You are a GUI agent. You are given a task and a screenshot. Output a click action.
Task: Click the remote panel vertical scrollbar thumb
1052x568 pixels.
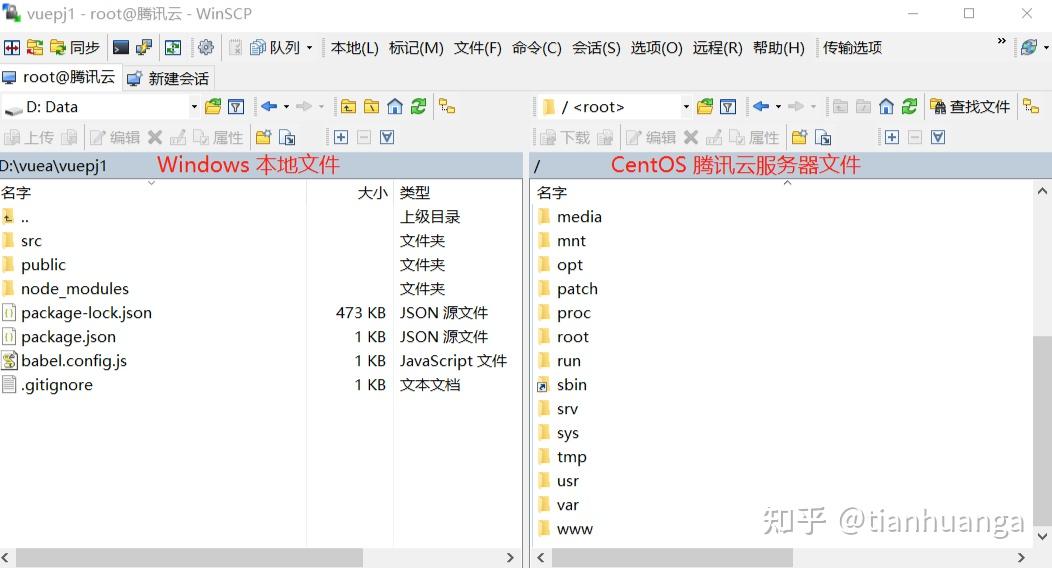pyautogui.click(x=1042, y=430)
